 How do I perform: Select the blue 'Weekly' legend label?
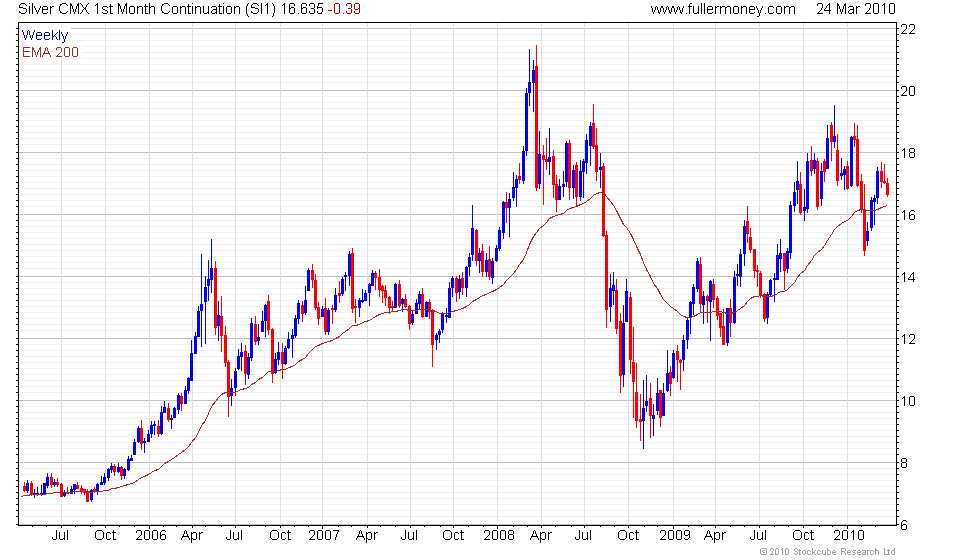pos(45,36)
